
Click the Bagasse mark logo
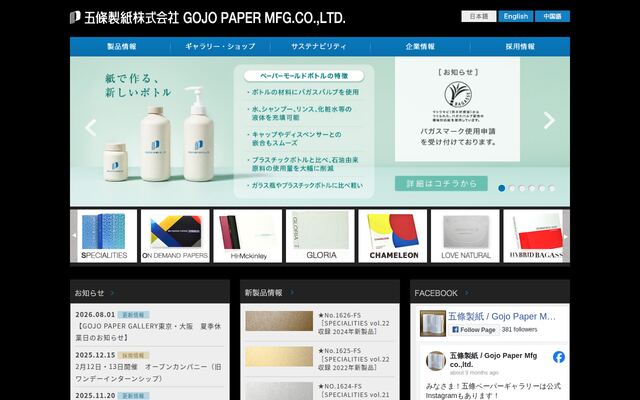pos(458,95)
